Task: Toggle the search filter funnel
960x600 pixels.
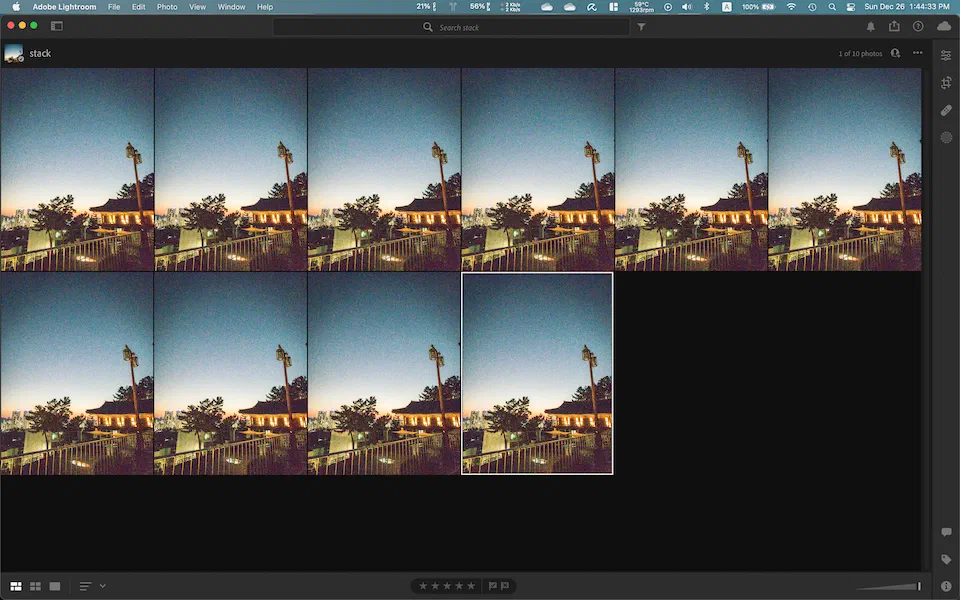Action: click(641, 27)
